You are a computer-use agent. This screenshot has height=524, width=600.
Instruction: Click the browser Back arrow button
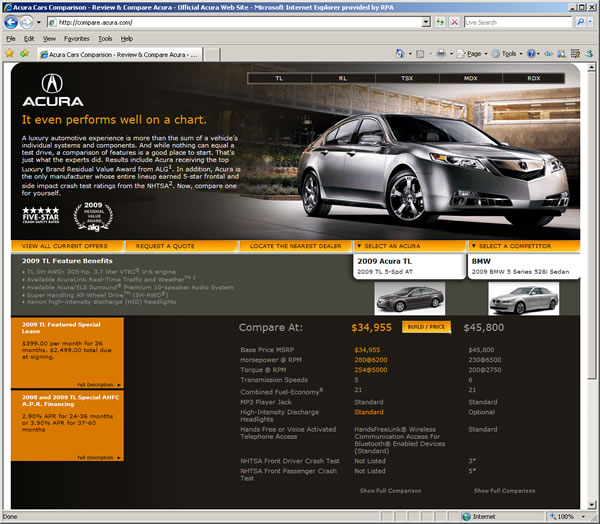(12, 21)
